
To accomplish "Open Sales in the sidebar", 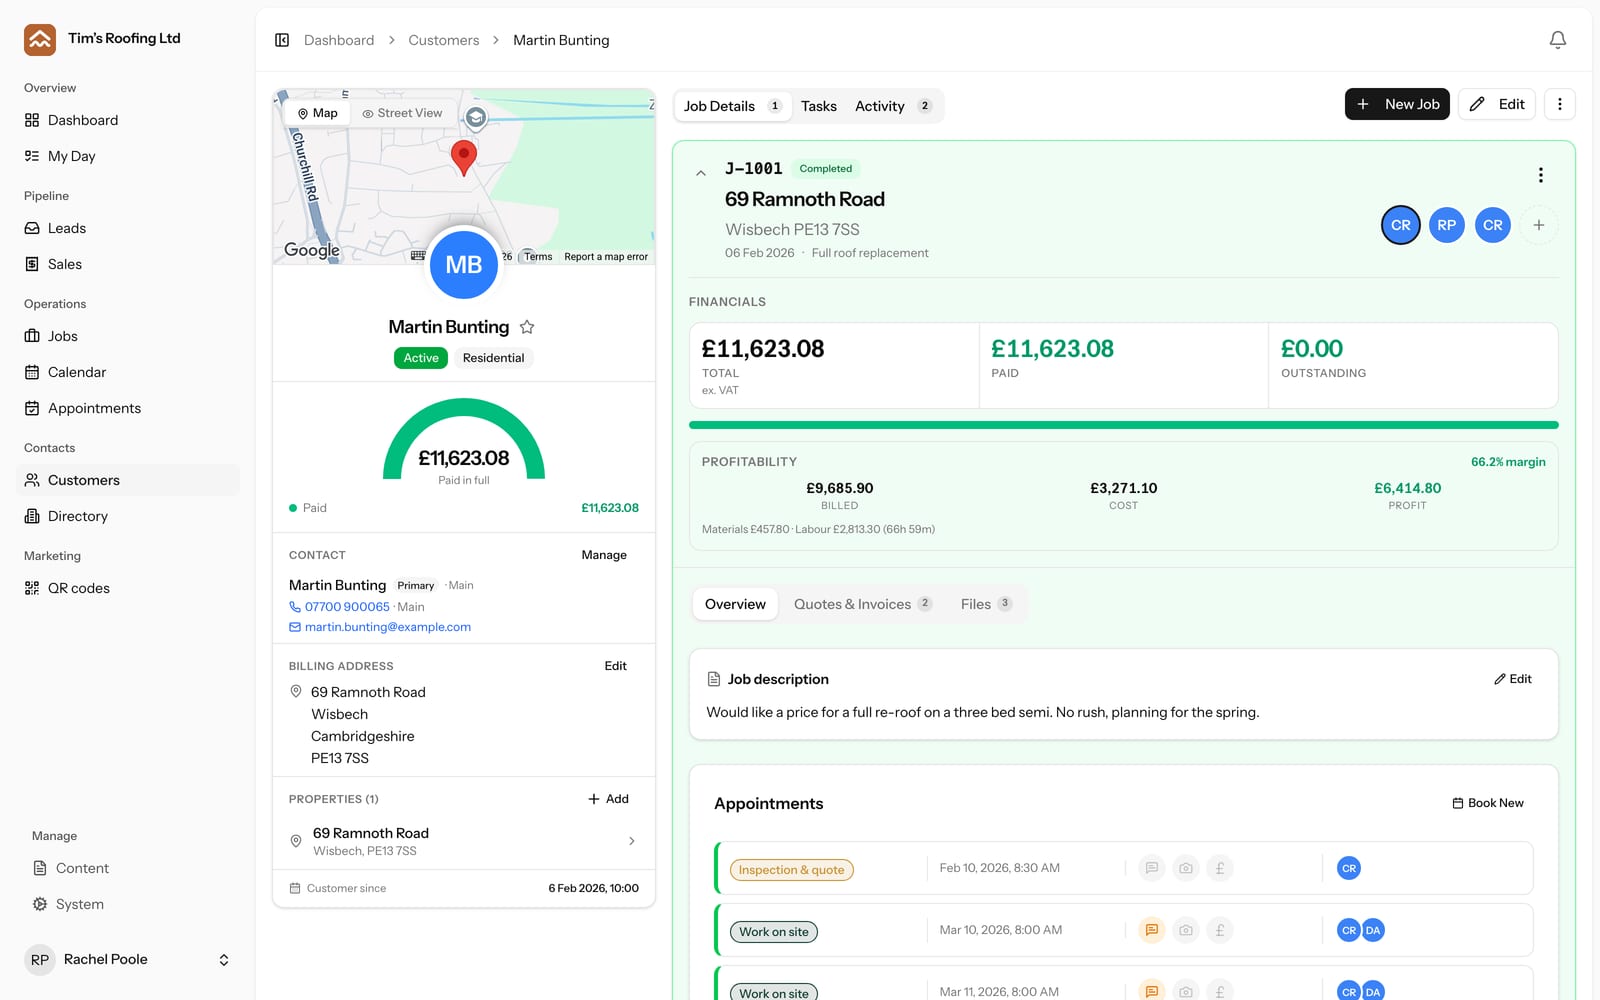I will point(128,264).
